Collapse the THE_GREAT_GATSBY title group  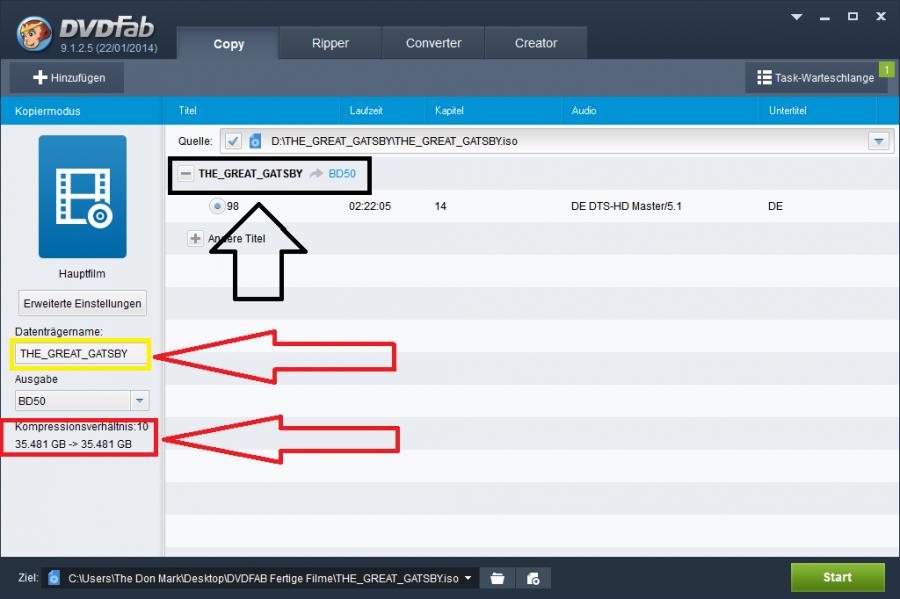click(185, 173)
